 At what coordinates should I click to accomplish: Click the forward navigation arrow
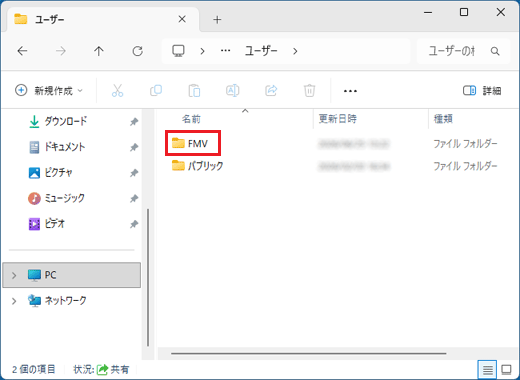tap(61, 51)
